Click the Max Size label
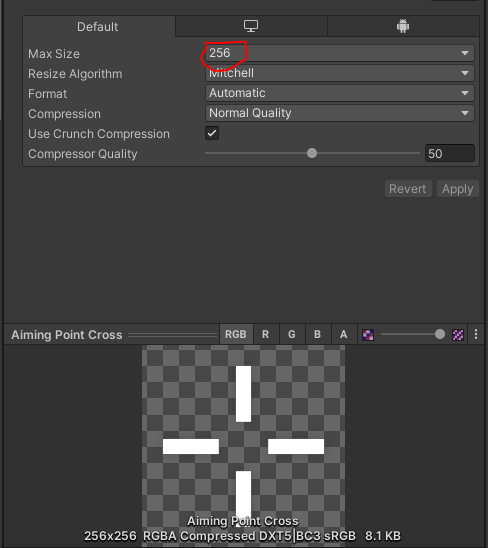Viewport: 488px width, 548px height. [x=54, y=54]
